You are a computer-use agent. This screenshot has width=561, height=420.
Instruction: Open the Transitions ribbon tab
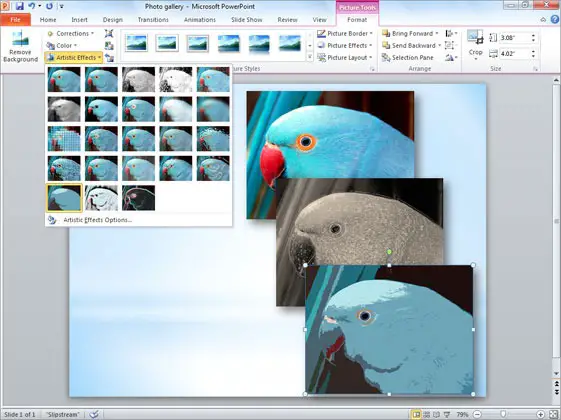153,20
